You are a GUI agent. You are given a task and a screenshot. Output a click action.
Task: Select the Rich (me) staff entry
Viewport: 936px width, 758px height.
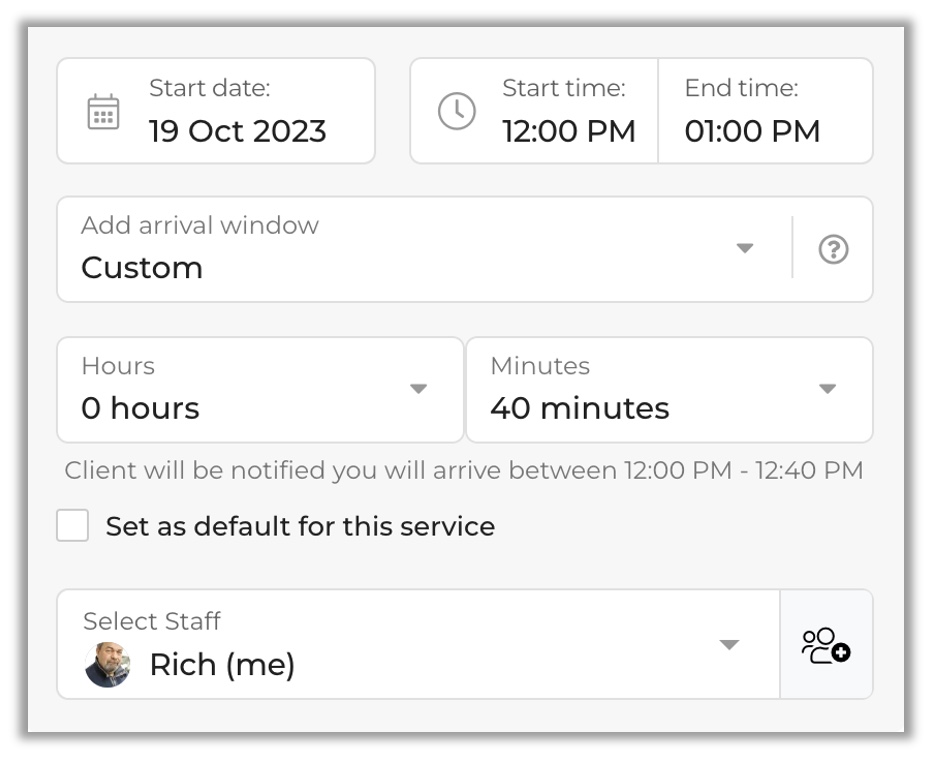[x=222, y=665]
